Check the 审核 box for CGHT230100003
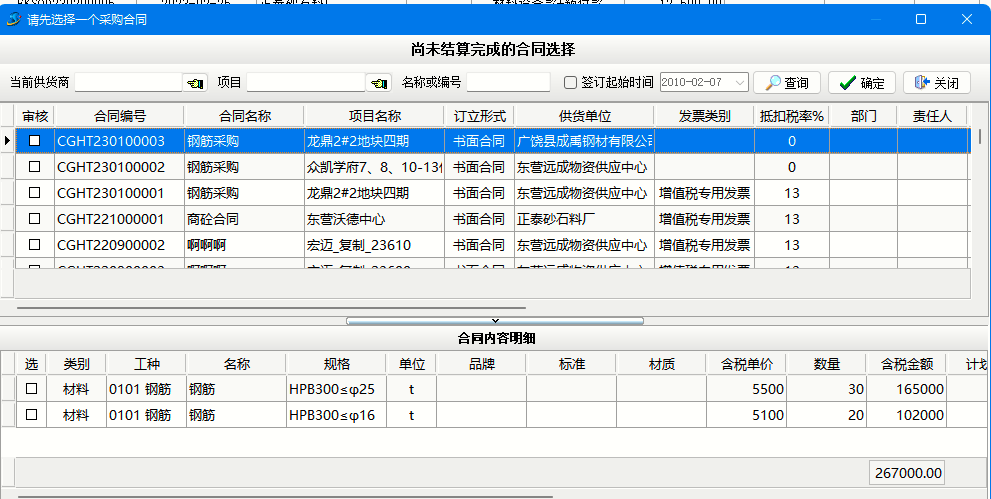 coord(35,141)
